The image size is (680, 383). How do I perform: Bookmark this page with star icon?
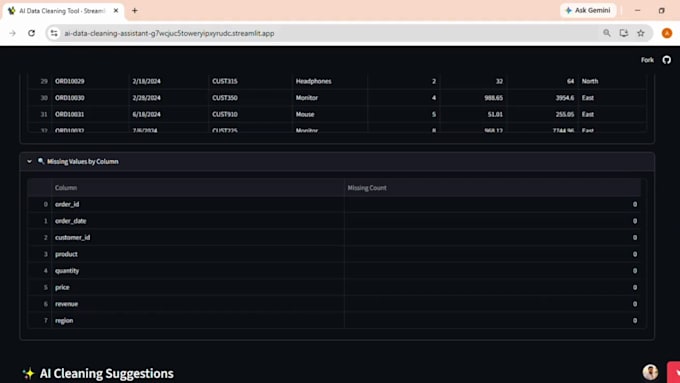641,33
